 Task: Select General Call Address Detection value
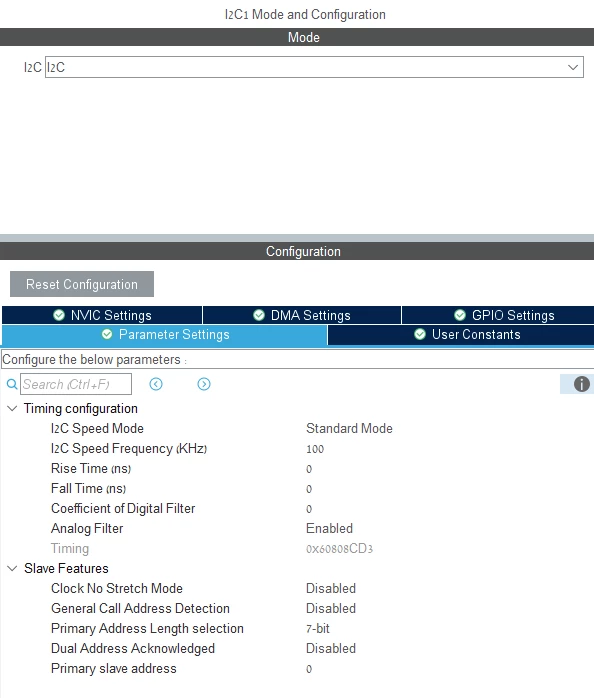(x=331, y=609)
